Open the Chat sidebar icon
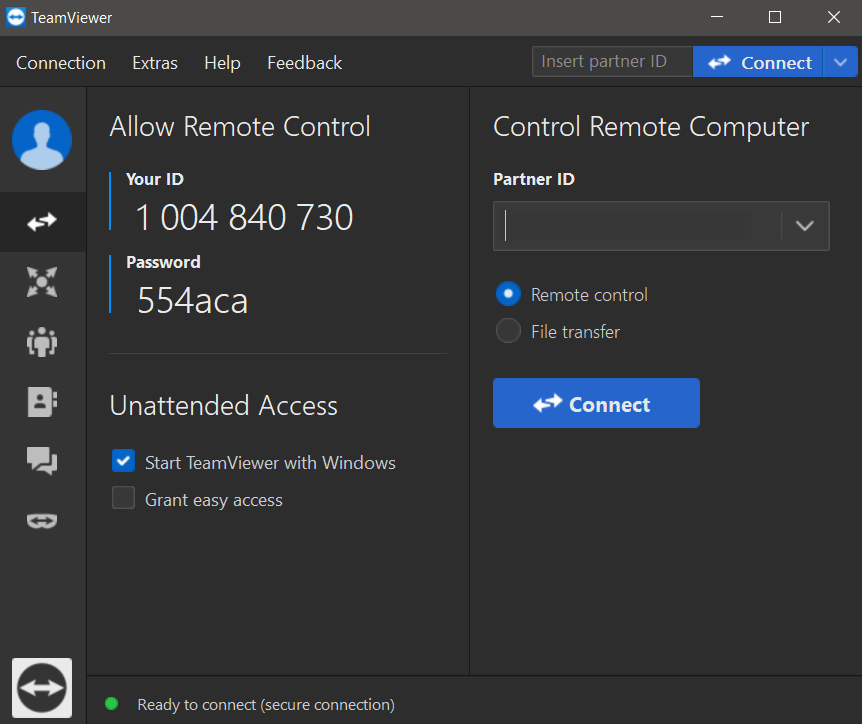 tap(42, 461)
